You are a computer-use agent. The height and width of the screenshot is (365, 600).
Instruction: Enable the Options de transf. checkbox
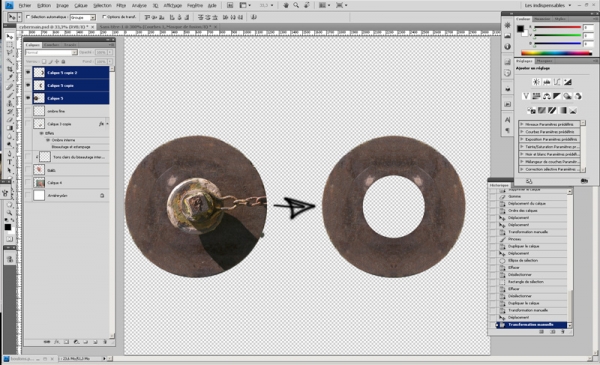click(104, 17)
